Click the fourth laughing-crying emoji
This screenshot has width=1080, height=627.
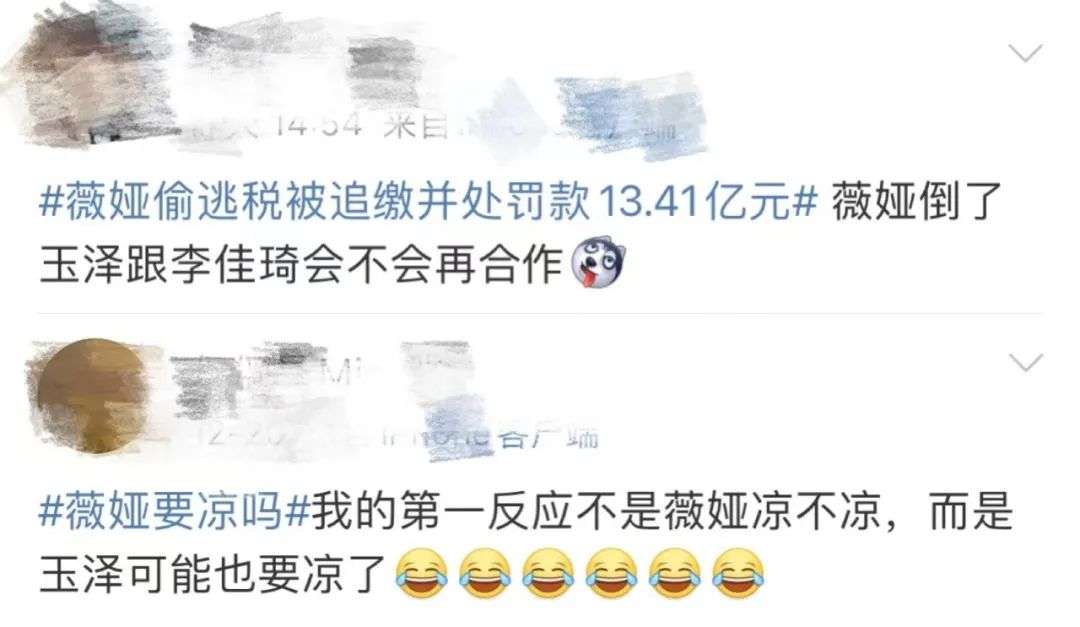pos(612,573)
